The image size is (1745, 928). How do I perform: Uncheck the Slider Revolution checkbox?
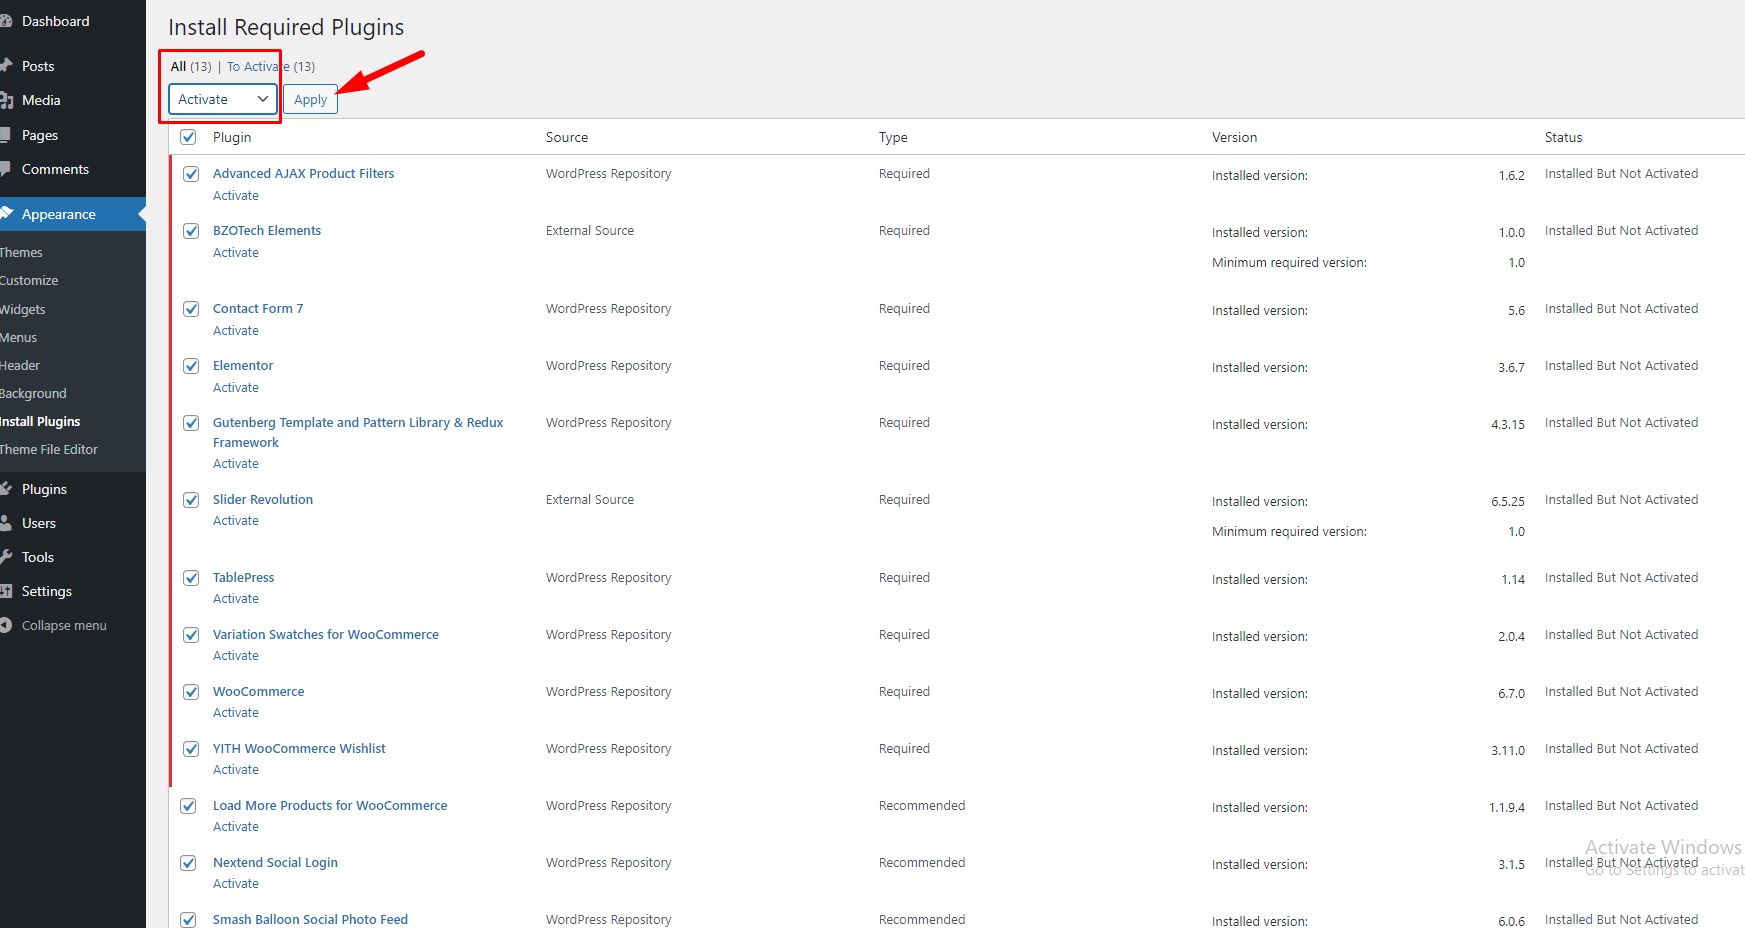click(191, 500)
